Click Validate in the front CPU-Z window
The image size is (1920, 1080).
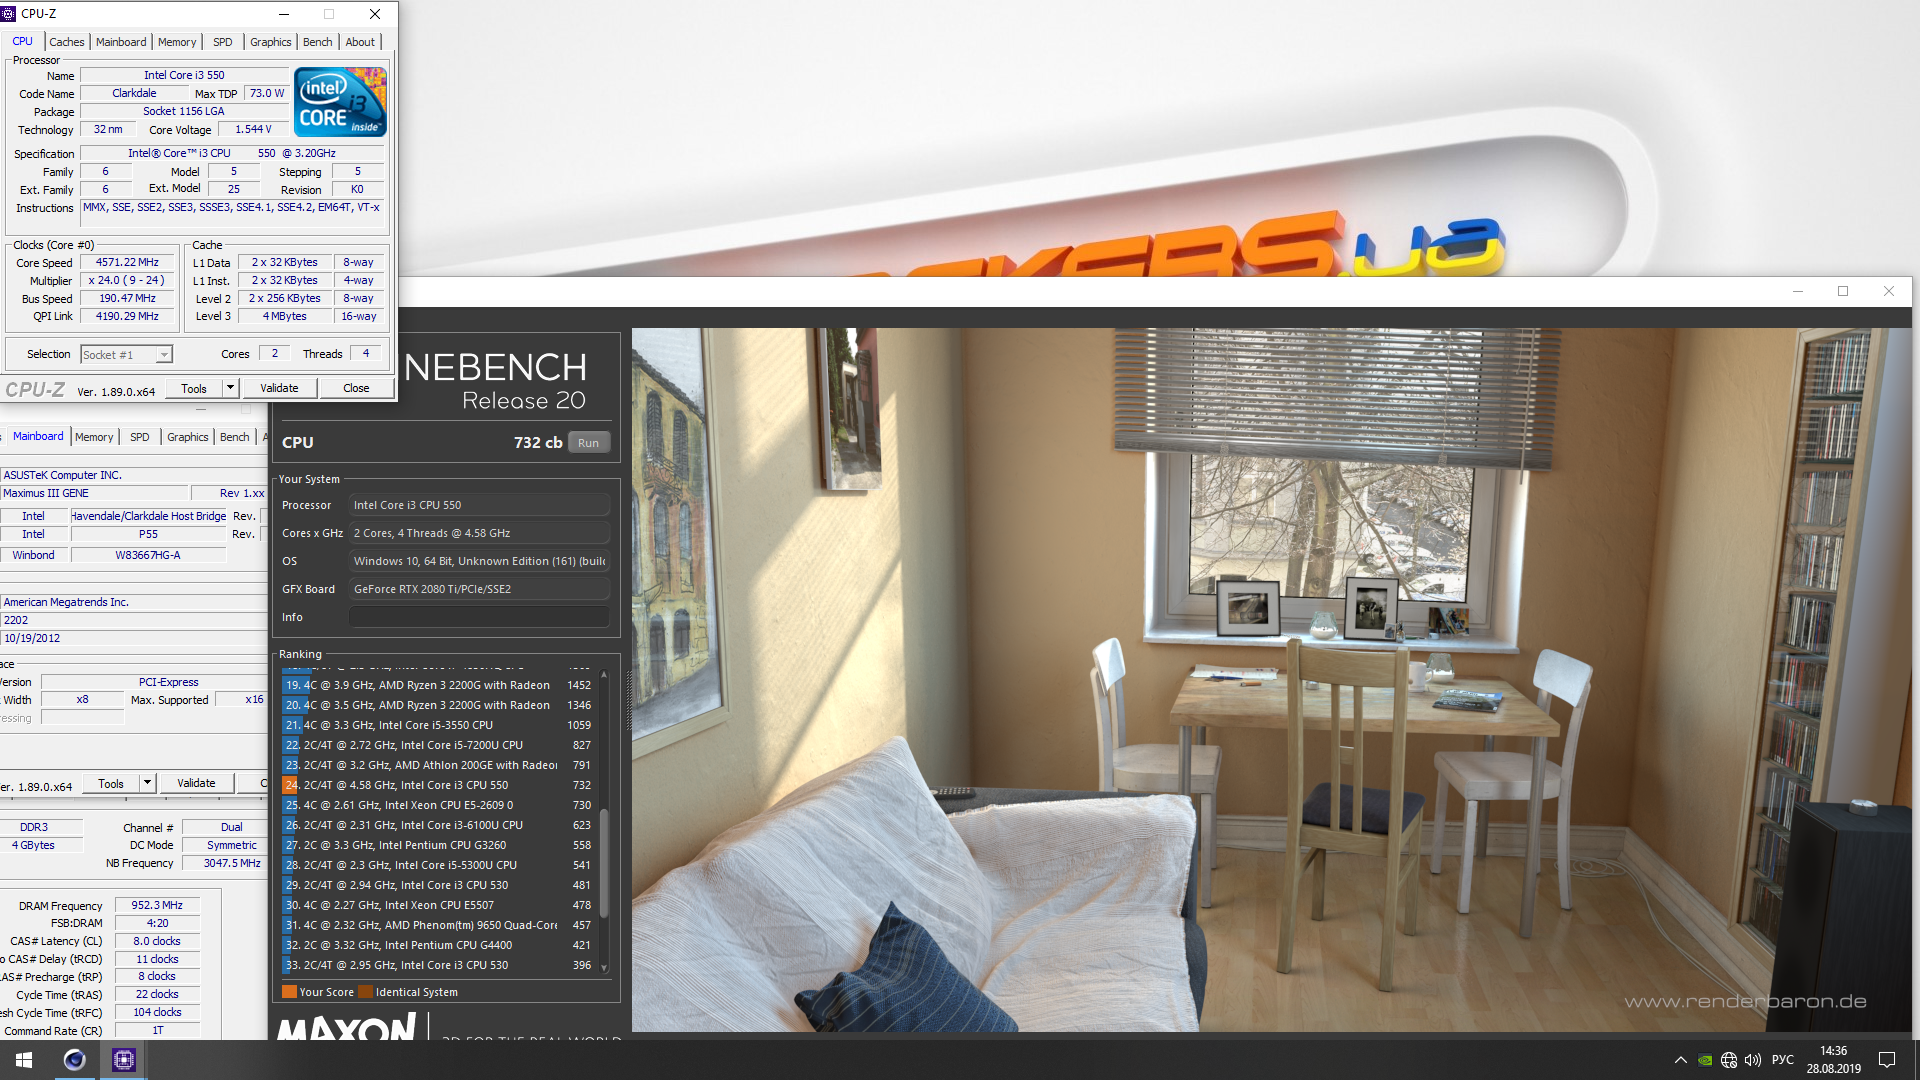tap(279, 388)
